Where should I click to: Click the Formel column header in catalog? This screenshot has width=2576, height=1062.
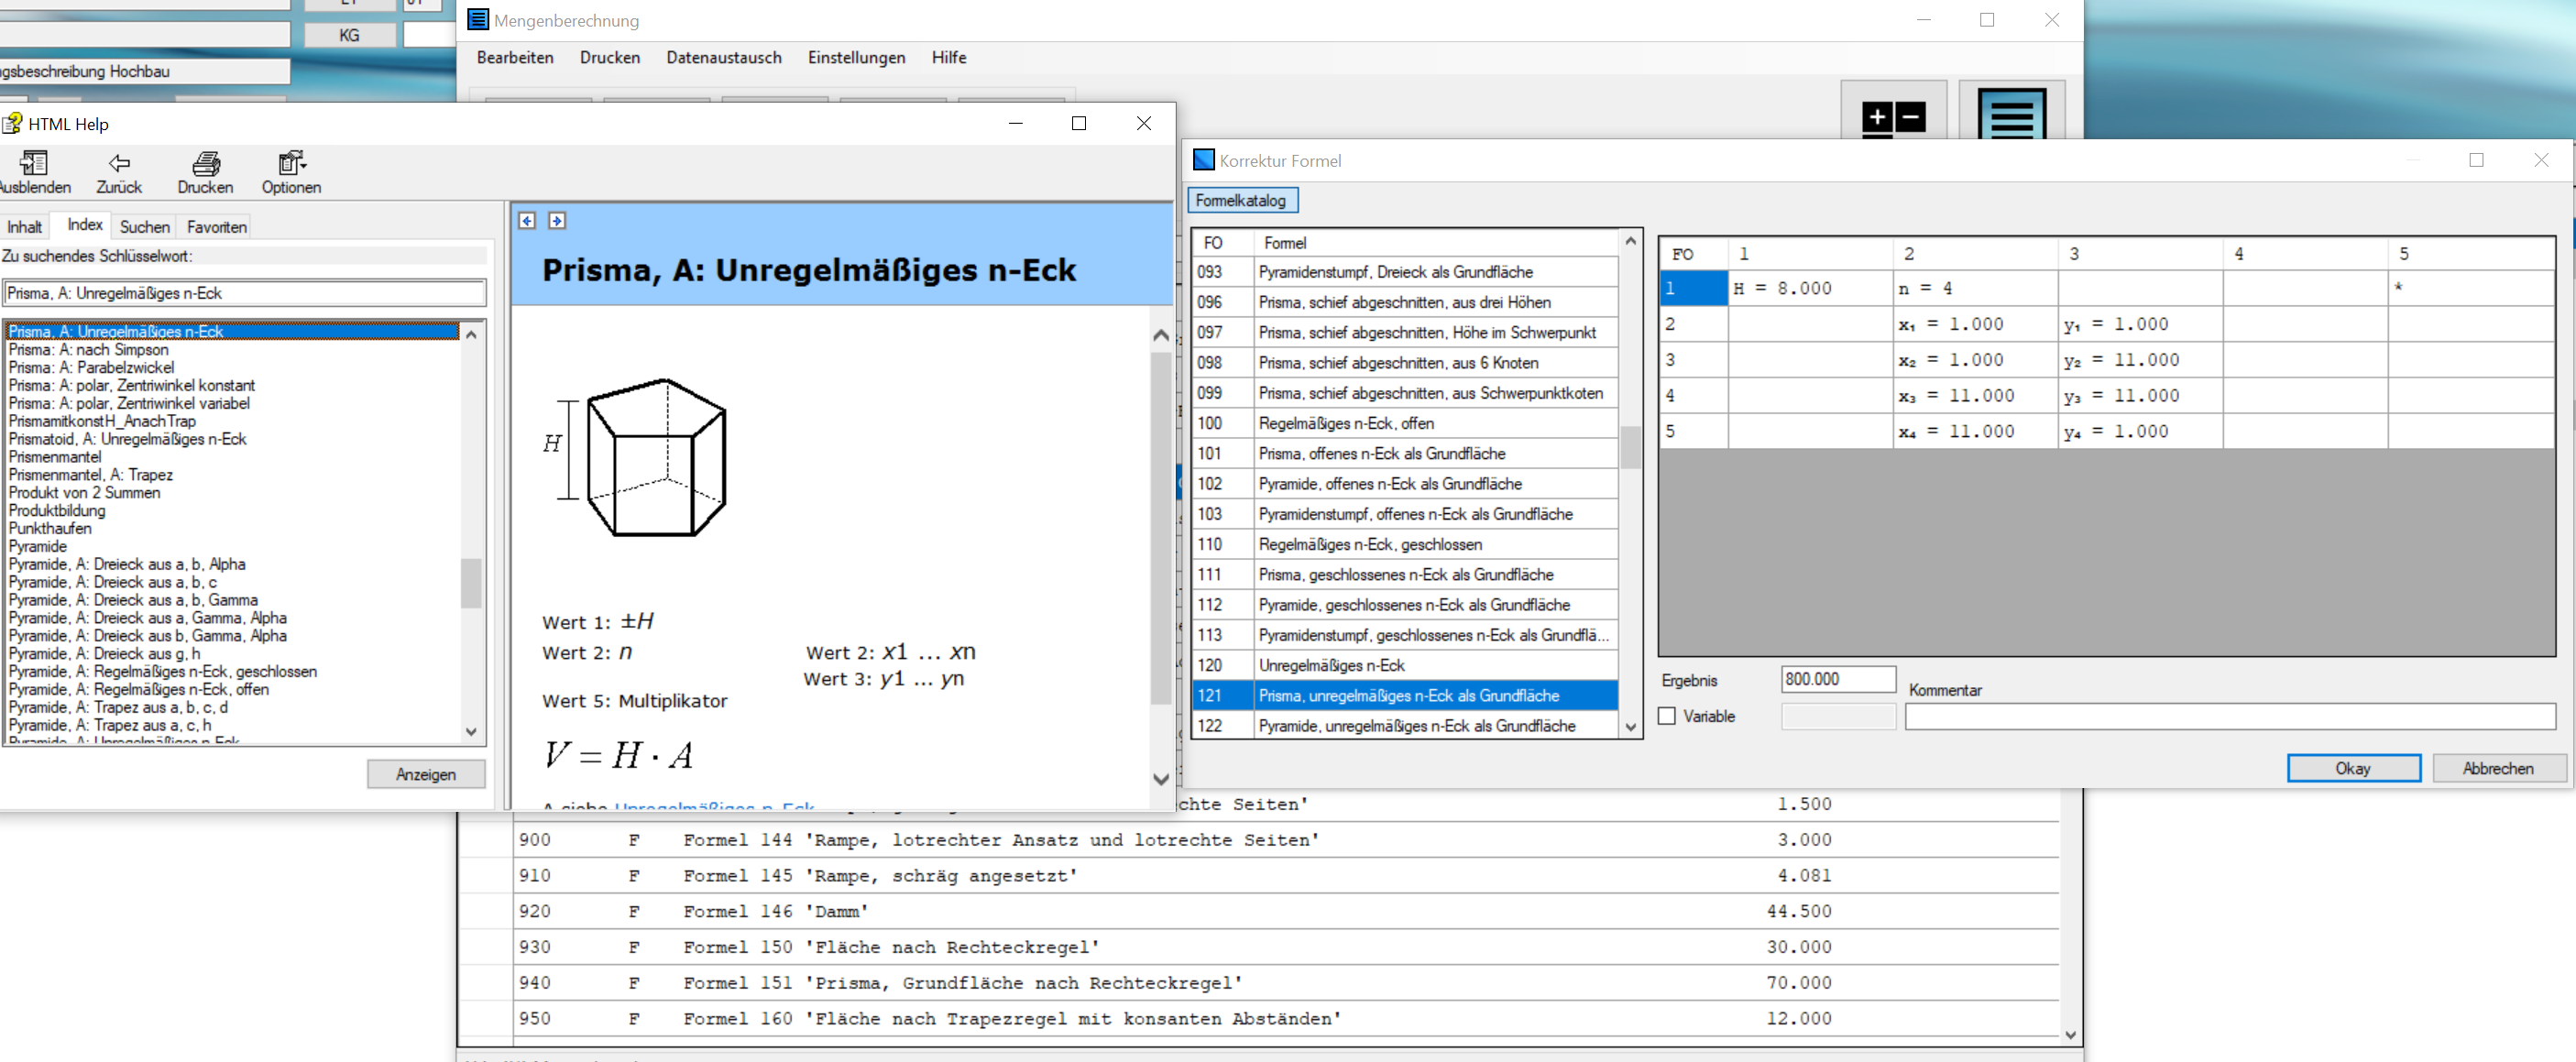click(x=1436, y=243)
